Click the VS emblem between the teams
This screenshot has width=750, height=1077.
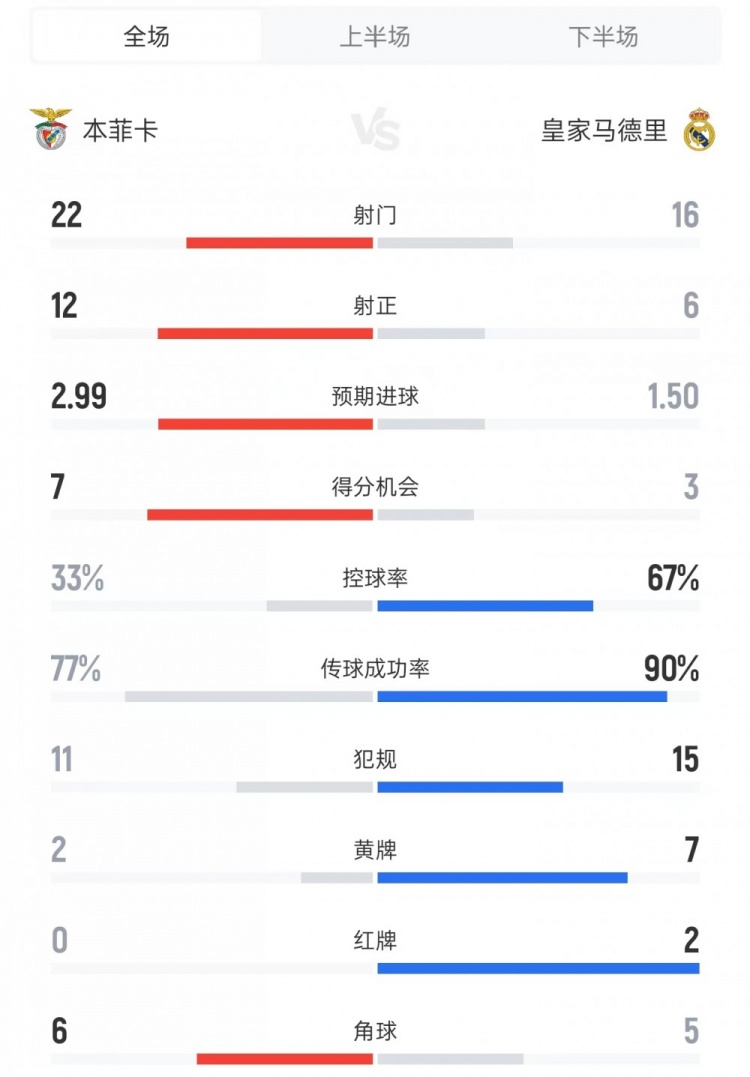click(x=375, y=131)
